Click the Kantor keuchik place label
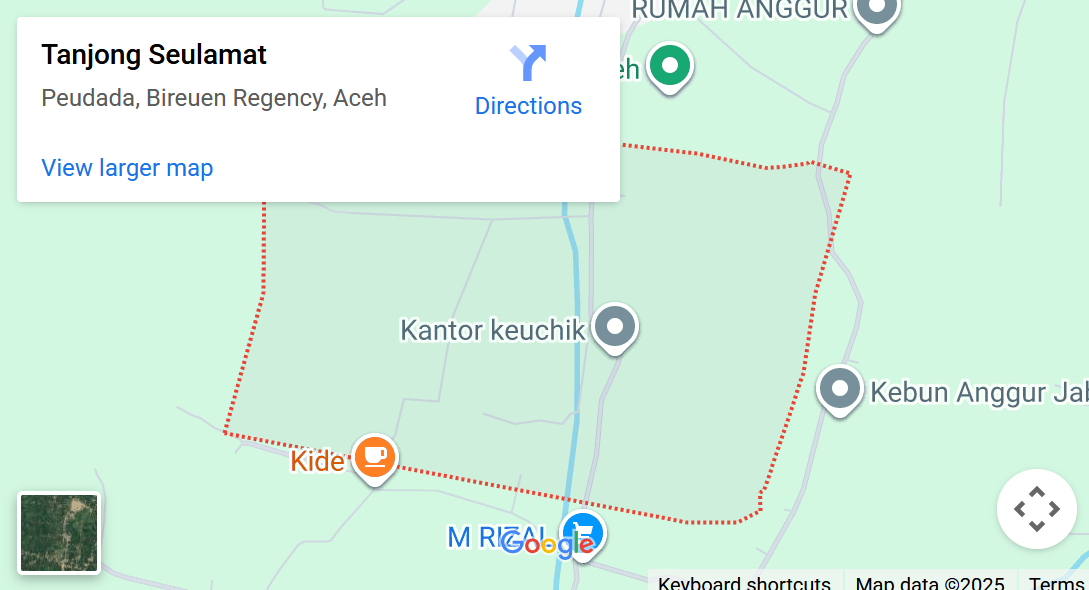 click(x=492, y=330)
